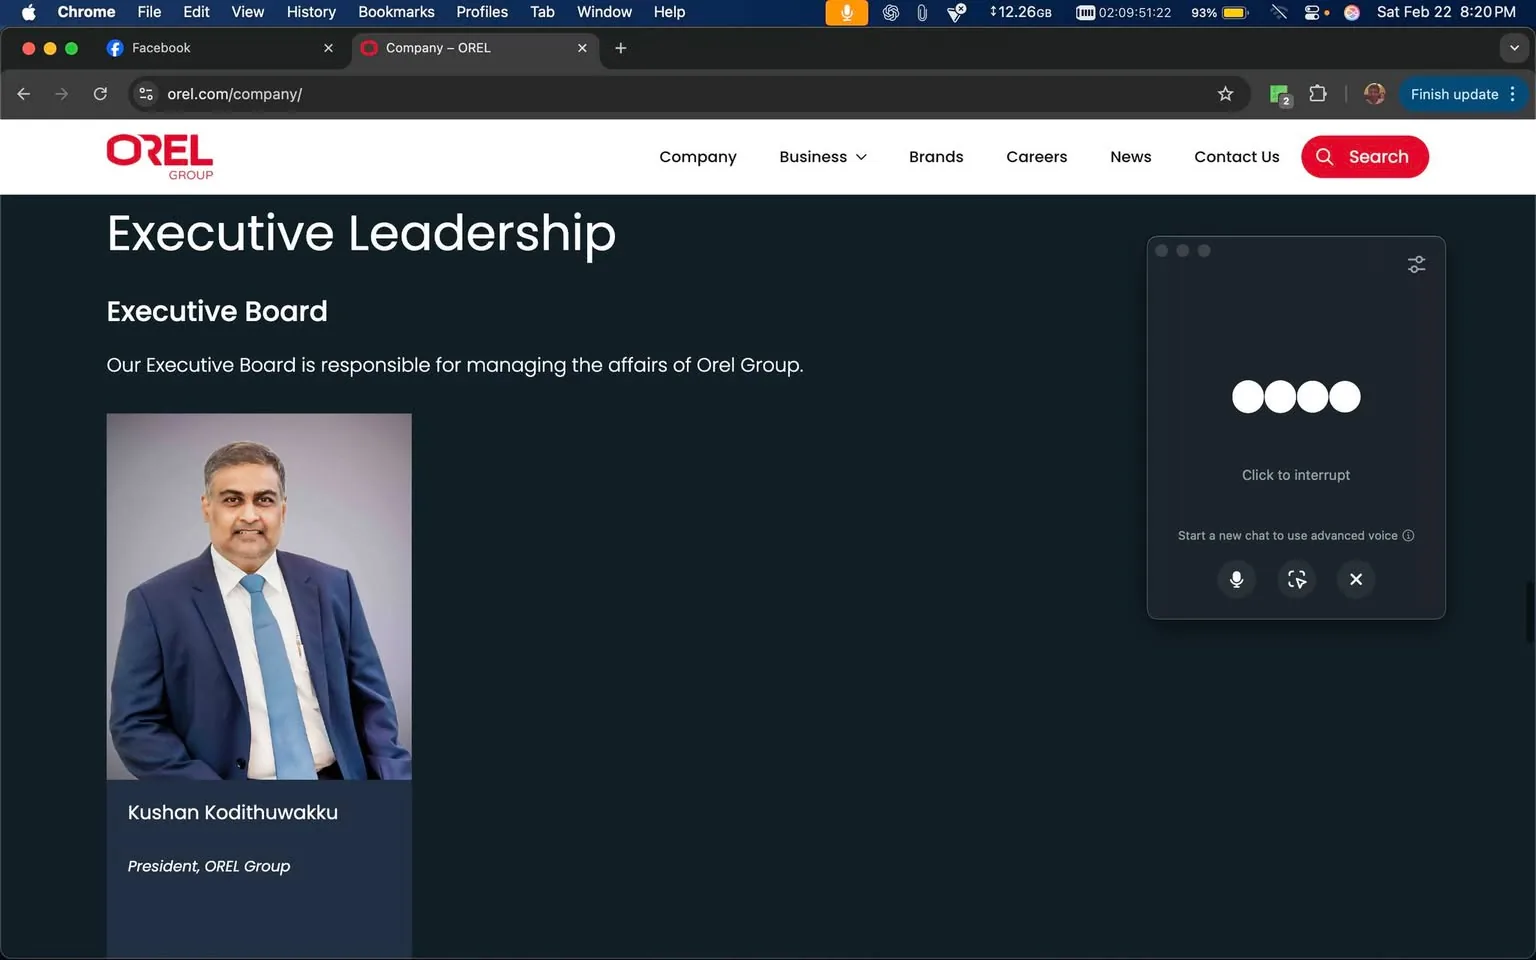This screenshot has height=960, width=1536.
Task: Select the screen-share icon in the voice panel
Action: coord(1296,579)
